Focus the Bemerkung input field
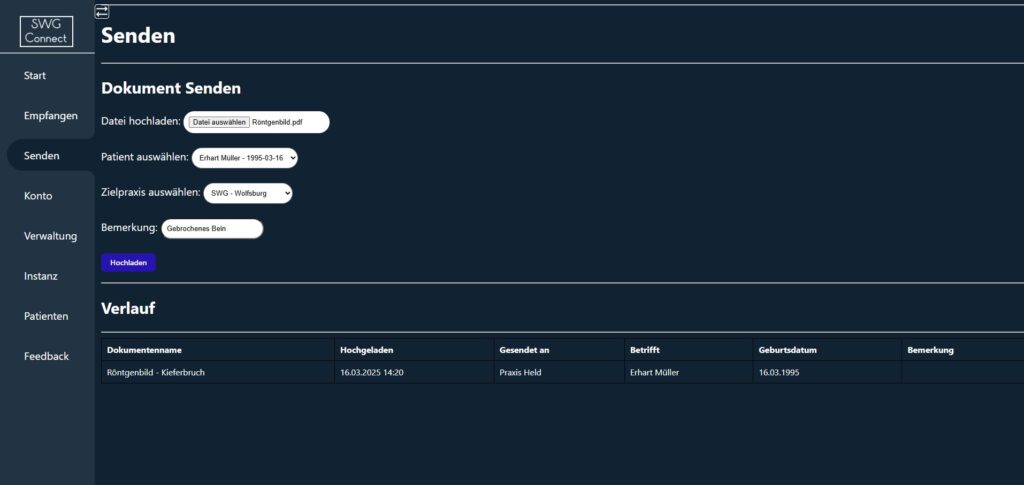1024x485 pixels. (x=212, y=228)
